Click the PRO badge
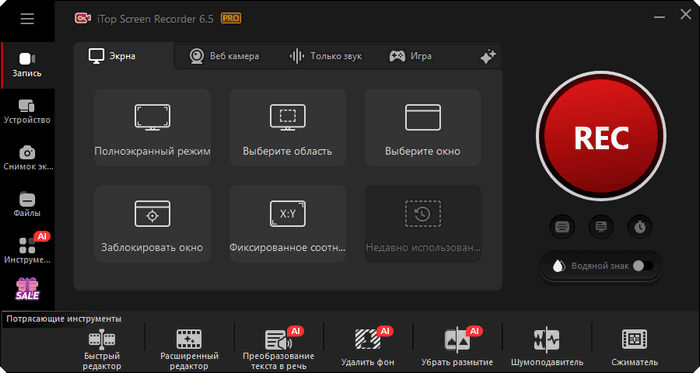 (231, 18)
